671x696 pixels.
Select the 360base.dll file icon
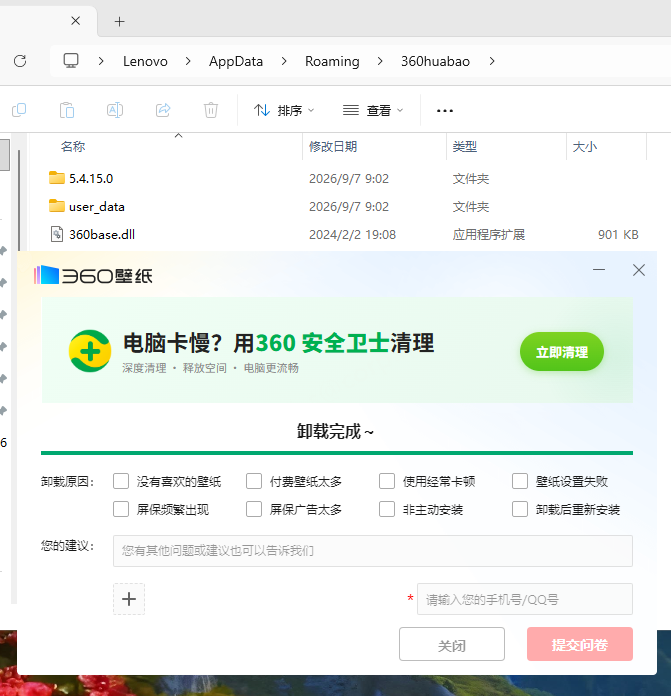click(57, 234)
